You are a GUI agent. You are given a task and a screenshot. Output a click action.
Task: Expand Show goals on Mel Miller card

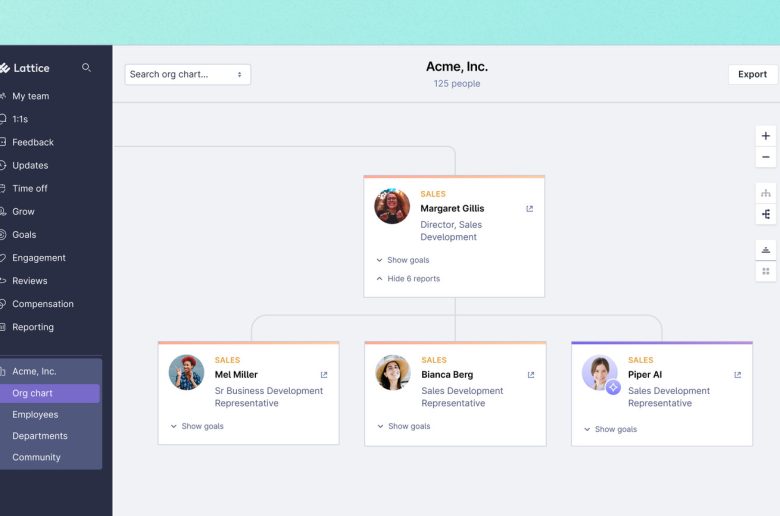[x=197, y=426]
